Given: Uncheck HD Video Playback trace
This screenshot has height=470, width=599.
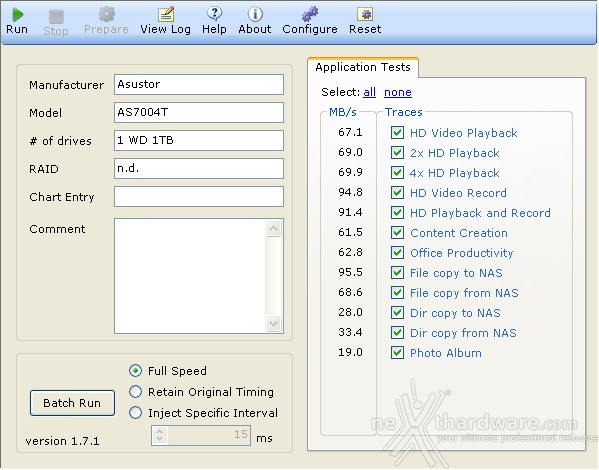Looking at the screenshot, I should [397, 133].
